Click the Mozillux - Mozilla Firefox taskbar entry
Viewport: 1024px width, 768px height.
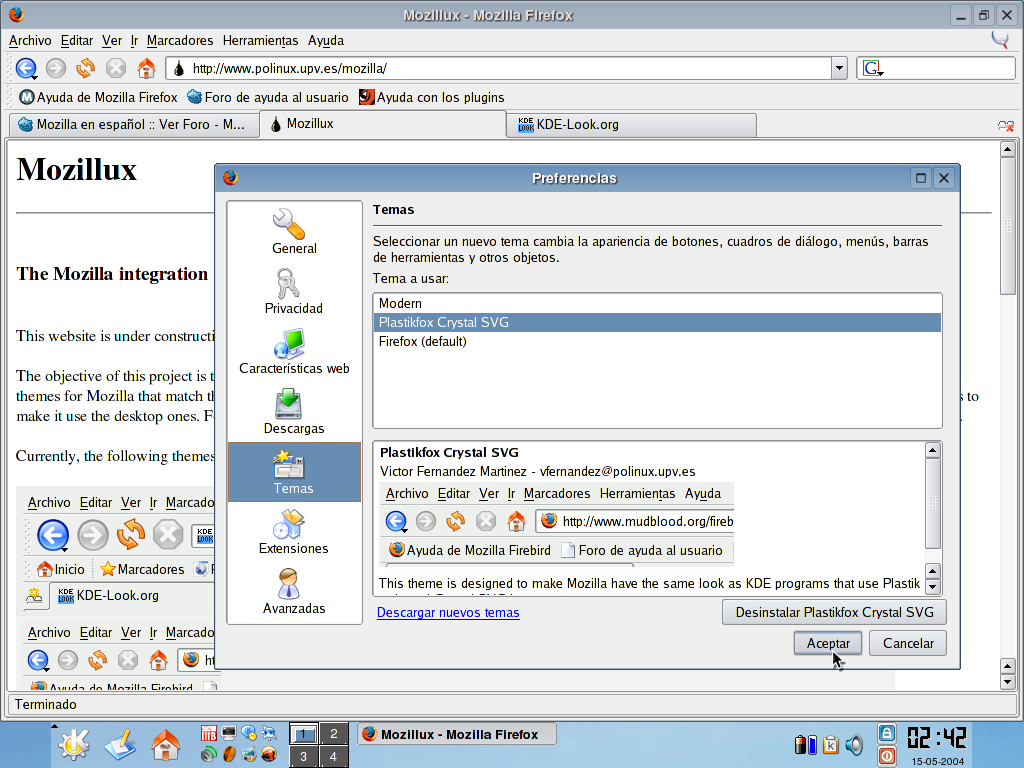coord(456,734)
